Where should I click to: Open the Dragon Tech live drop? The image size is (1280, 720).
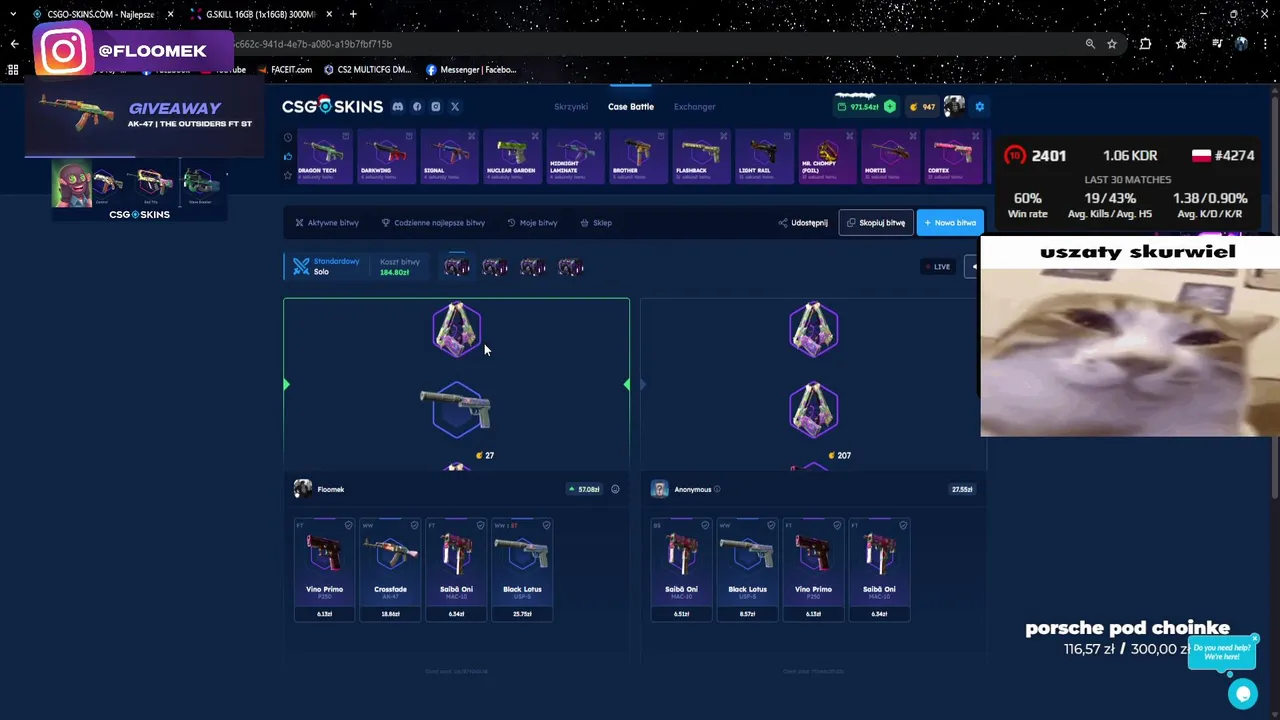[324, 156]
